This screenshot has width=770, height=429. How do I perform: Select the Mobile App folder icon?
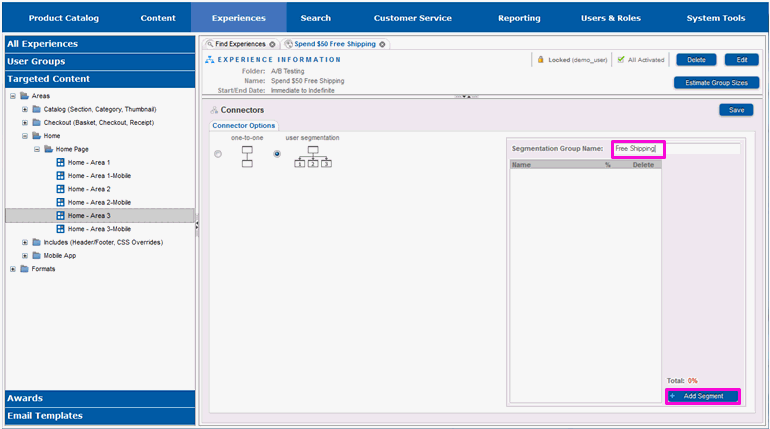pos(36,255)
